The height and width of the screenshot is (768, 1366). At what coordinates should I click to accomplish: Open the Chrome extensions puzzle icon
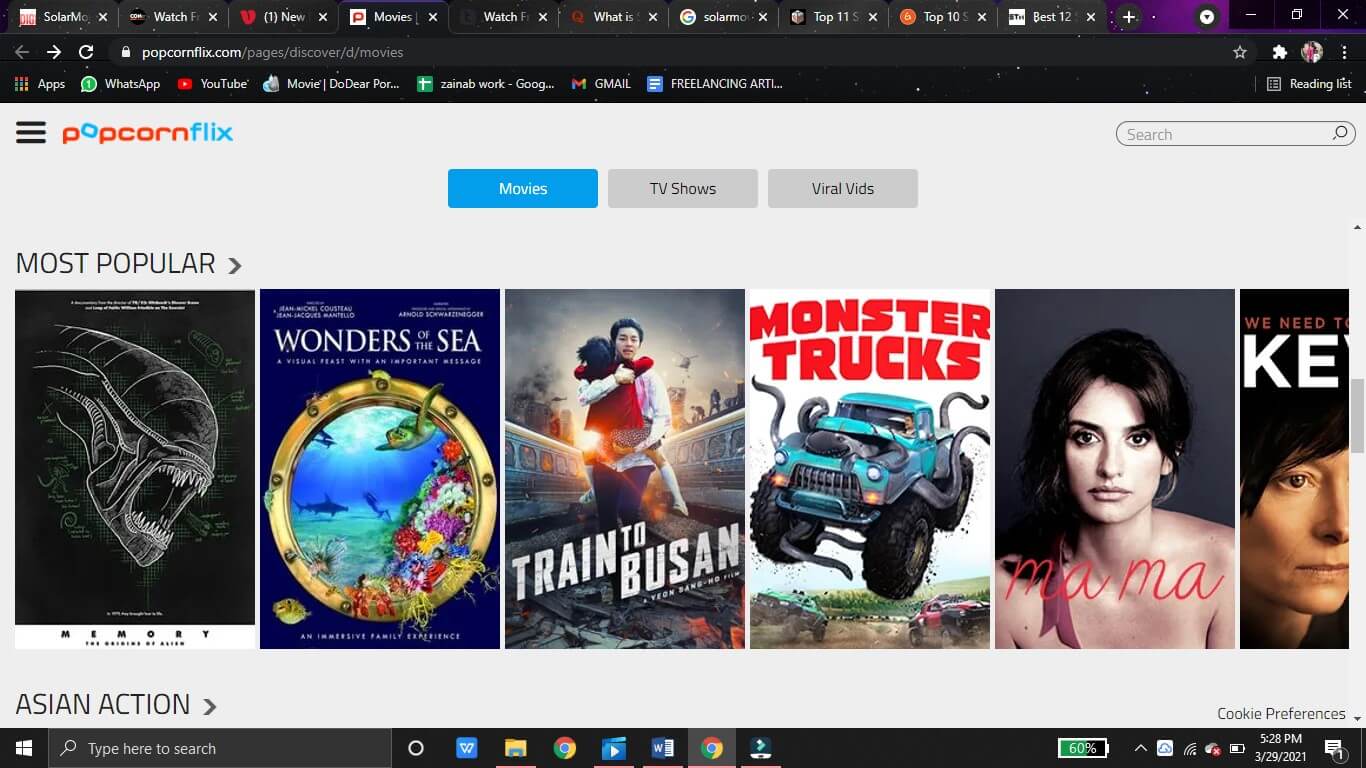(x=1279, y=52)
